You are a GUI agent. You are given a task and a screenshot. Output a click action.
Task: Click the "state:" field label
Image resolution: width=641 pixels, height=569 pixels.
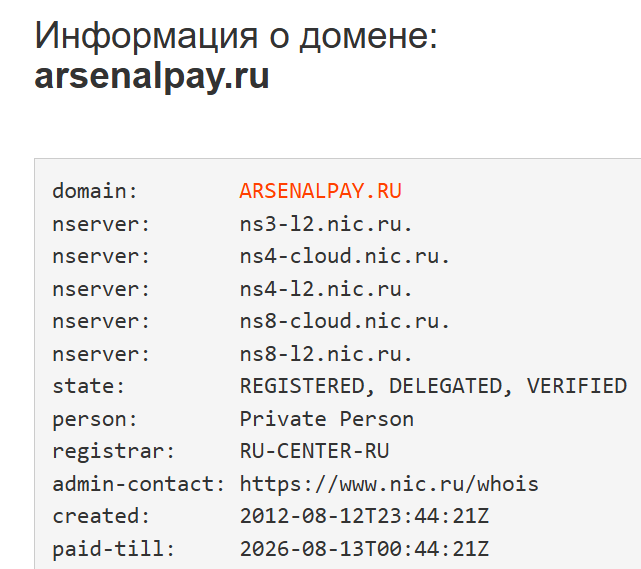pos(89,386)
